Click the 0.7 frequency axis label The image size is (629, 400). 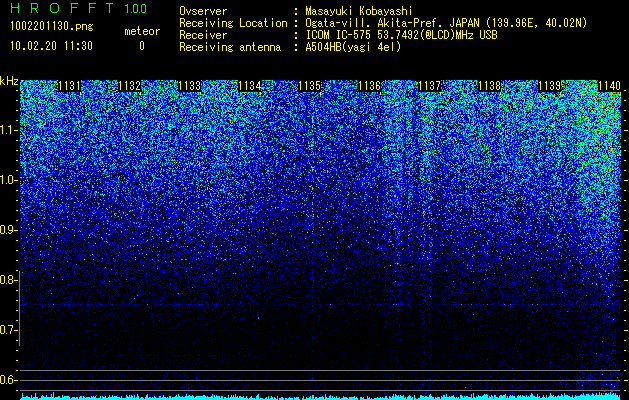click(x=8, y=330)
